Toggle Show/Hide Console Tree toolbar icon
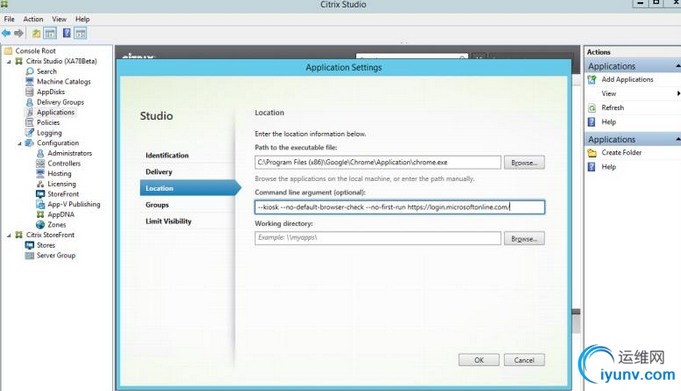 [x=50, y=33]
